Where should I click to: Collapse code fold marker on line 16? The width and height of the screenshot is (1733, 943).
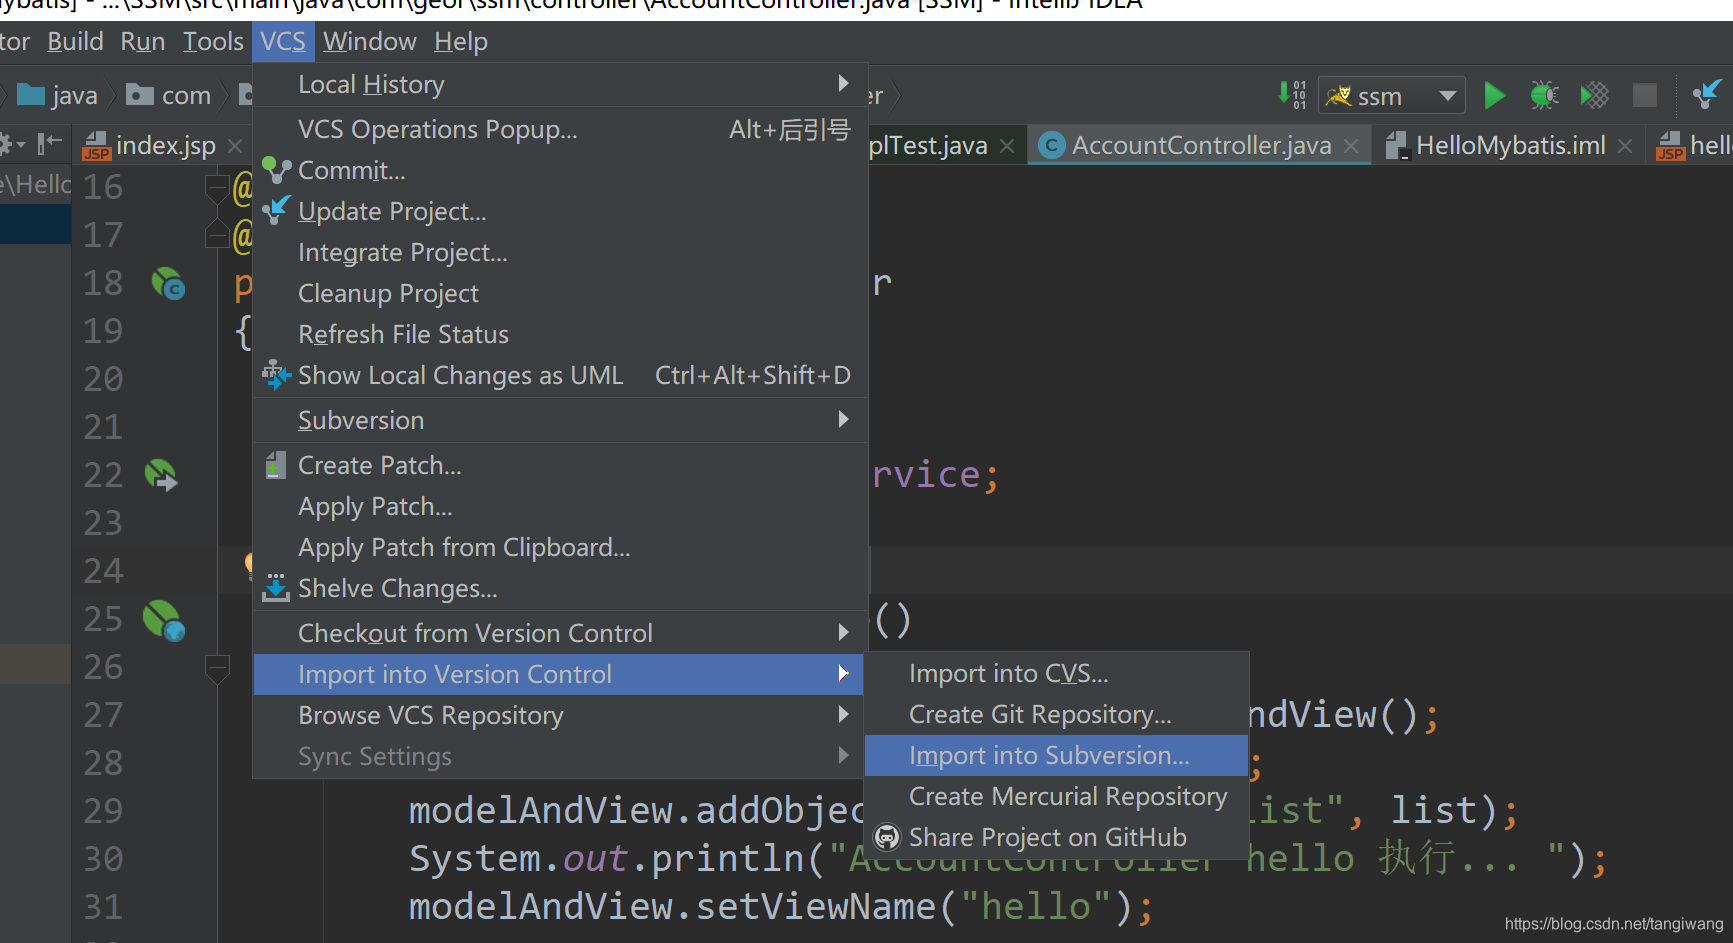point(217,188)
